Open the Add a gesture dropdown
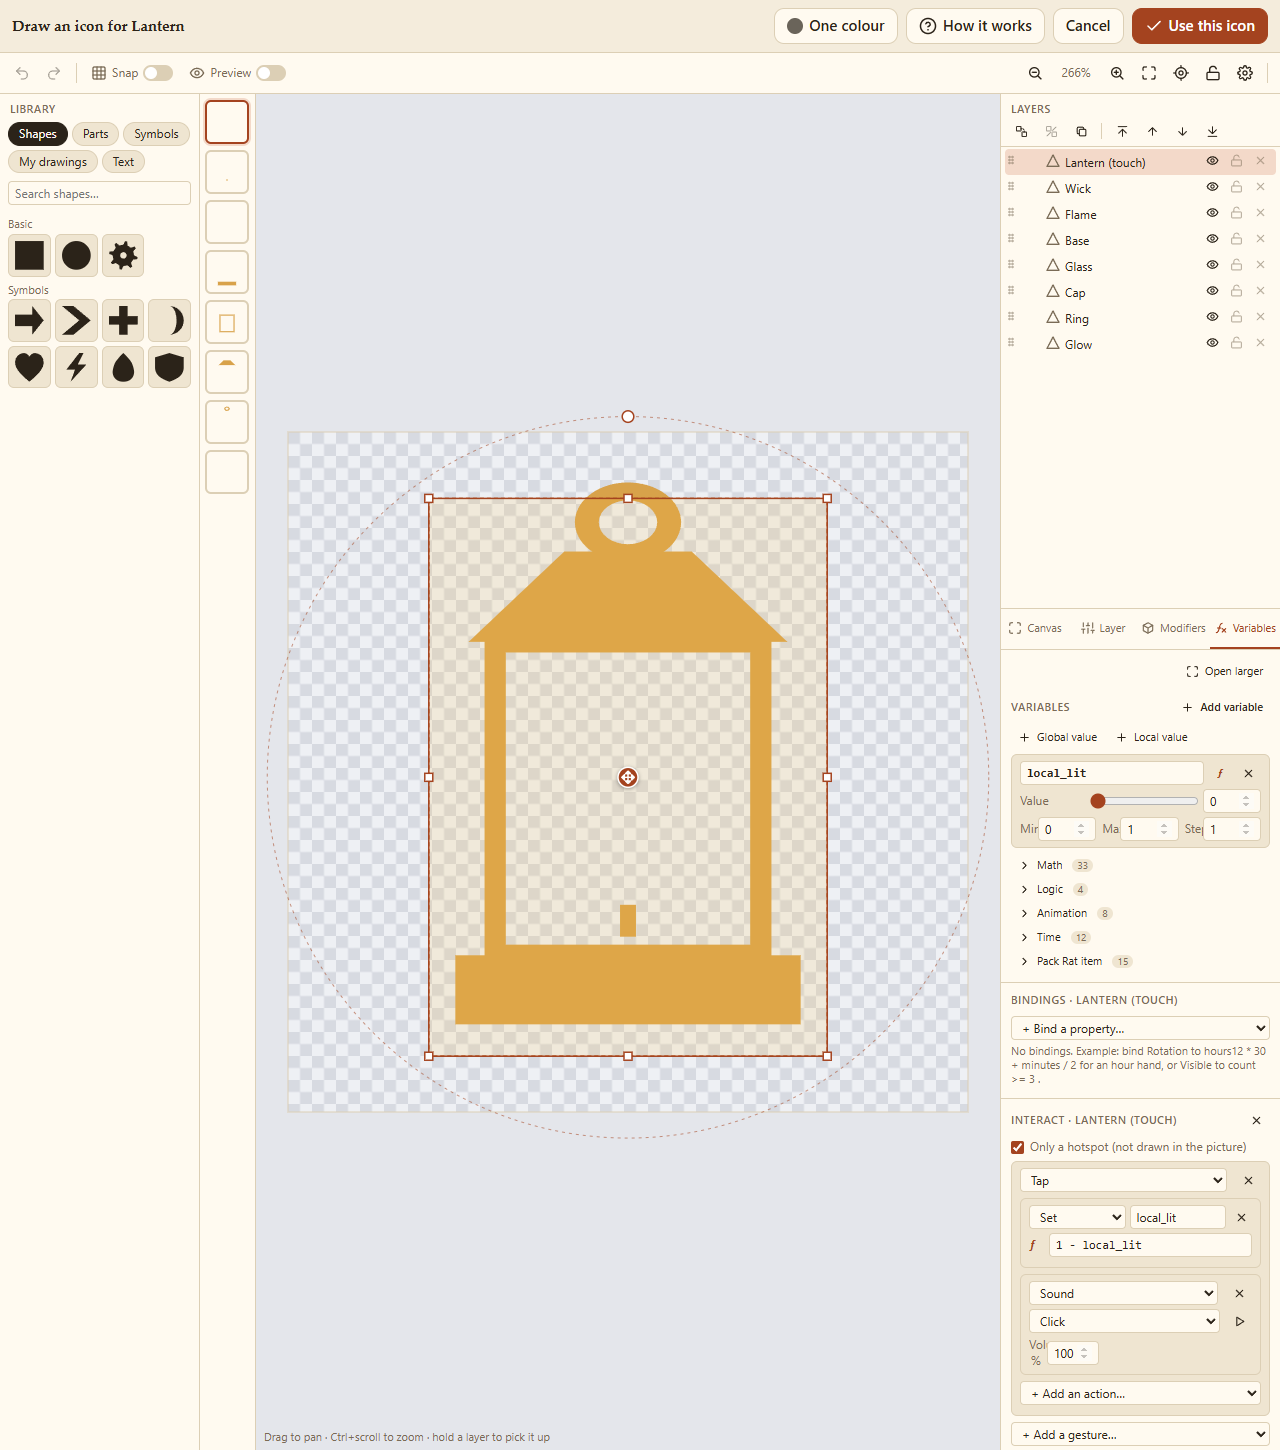Screen dimensions: 1280x1450 coord(1140,1434)
